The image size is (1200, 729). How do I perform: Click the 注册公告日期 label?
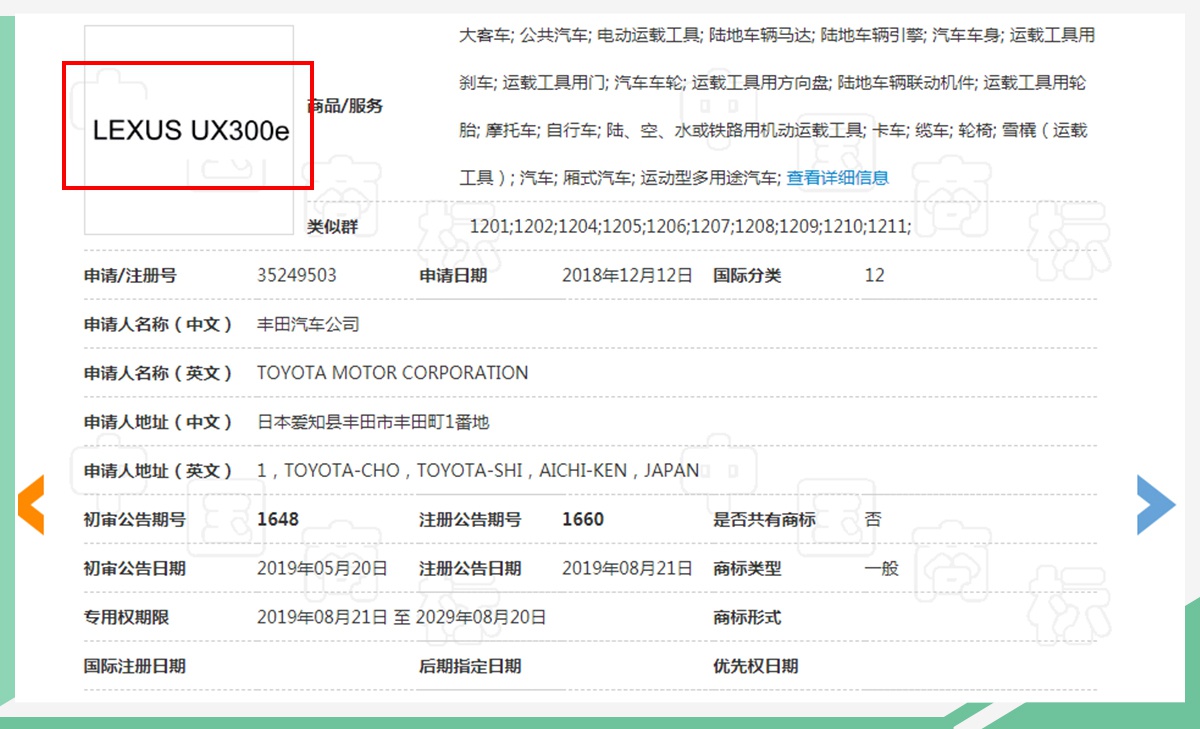pyautogui.click(x=470, y=568)
